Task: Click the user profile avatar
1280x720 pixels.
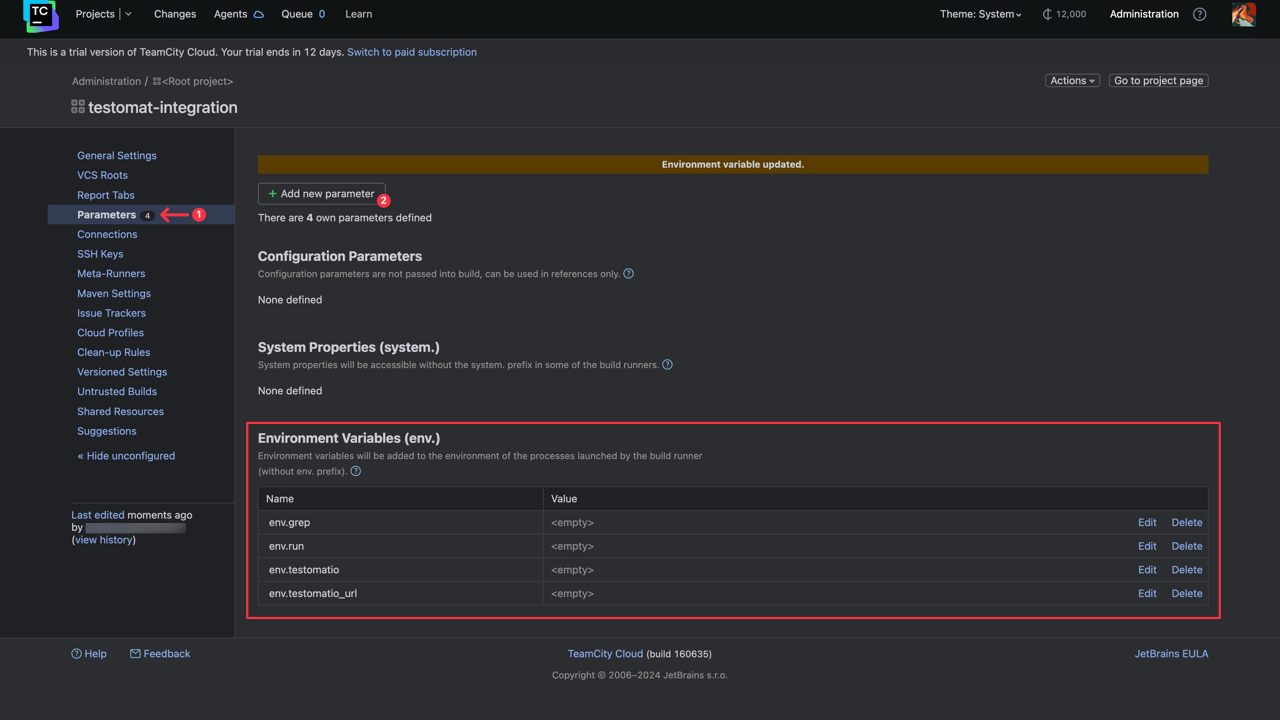Action: pyautogui.click(x=1243, y=14)
